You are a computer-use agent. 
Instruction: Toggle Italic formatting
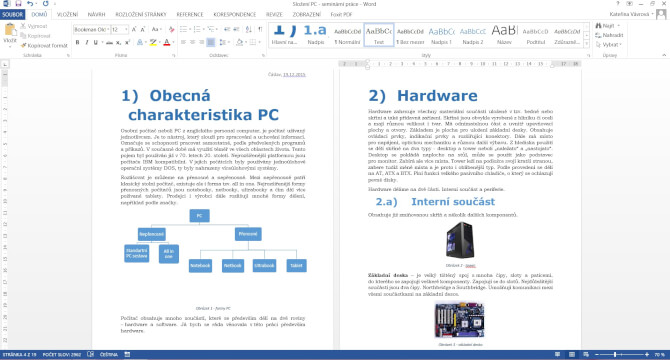pos(87,42)
